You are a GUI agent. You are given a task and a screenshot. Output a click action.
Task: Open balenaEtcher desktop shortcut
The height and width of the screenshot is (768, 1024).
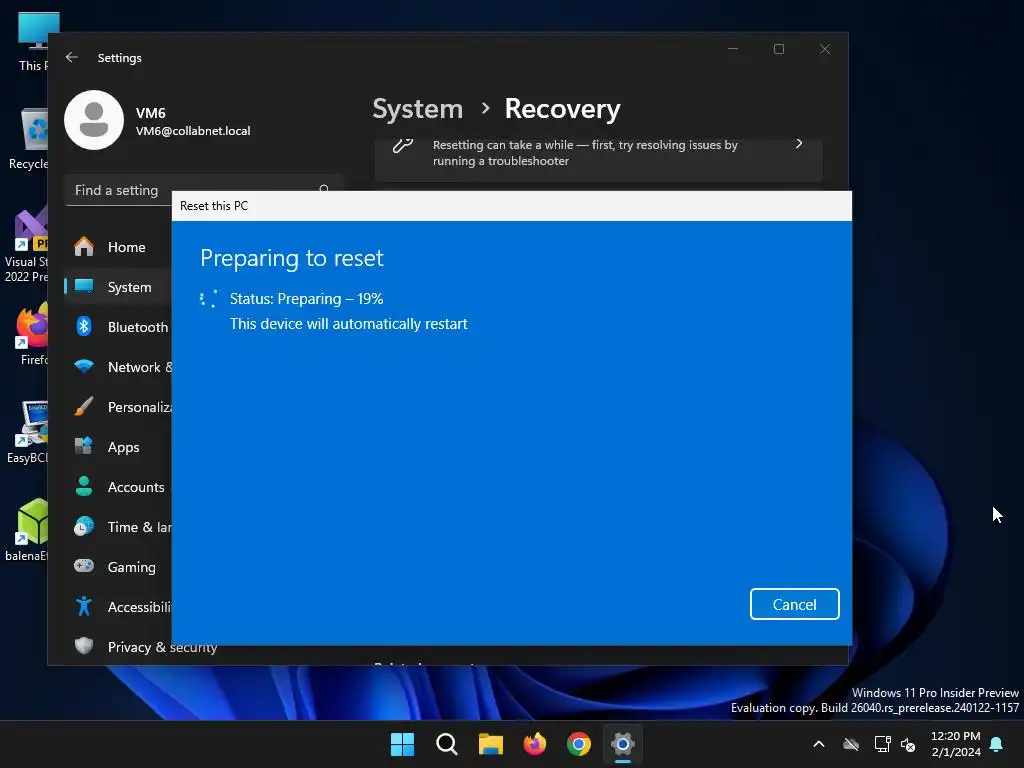pyautogui.click(x=26, y=530)
